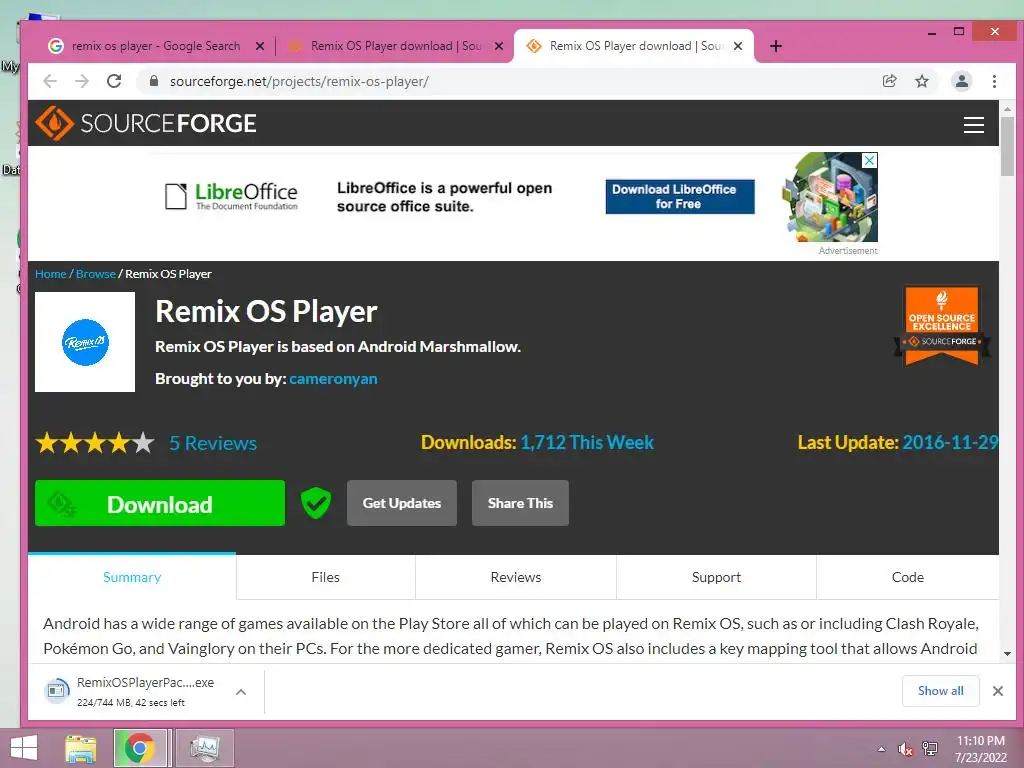Click the RemixOSPlayerPac....exe download item

pyautogui.click(x=146, y=691)
